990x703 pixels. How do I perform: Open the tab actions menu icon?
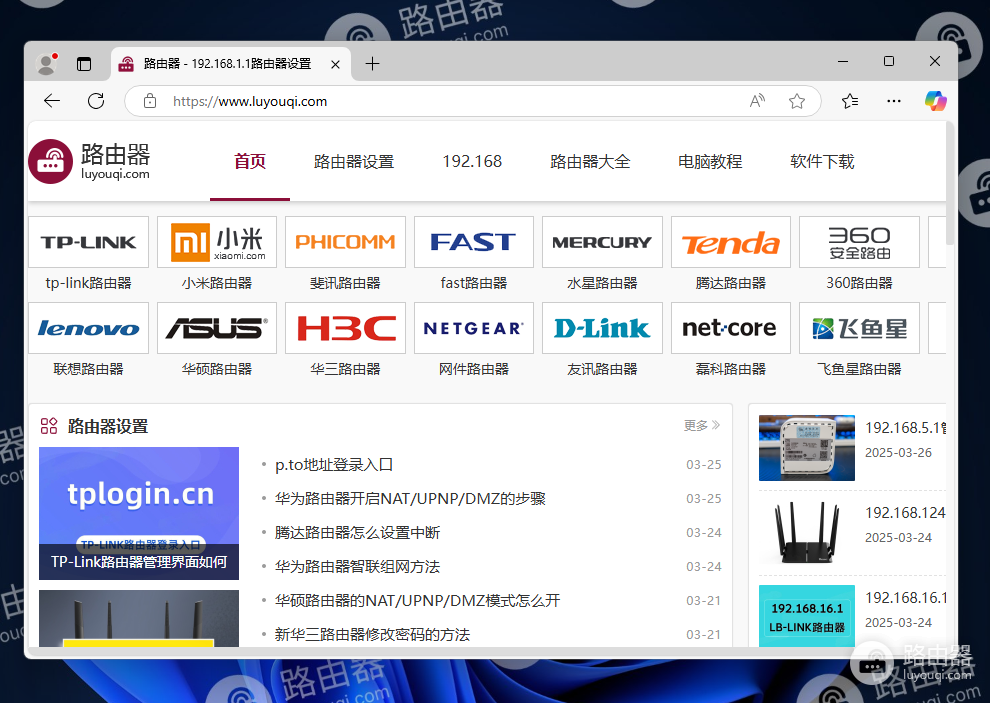coord(84,64)
